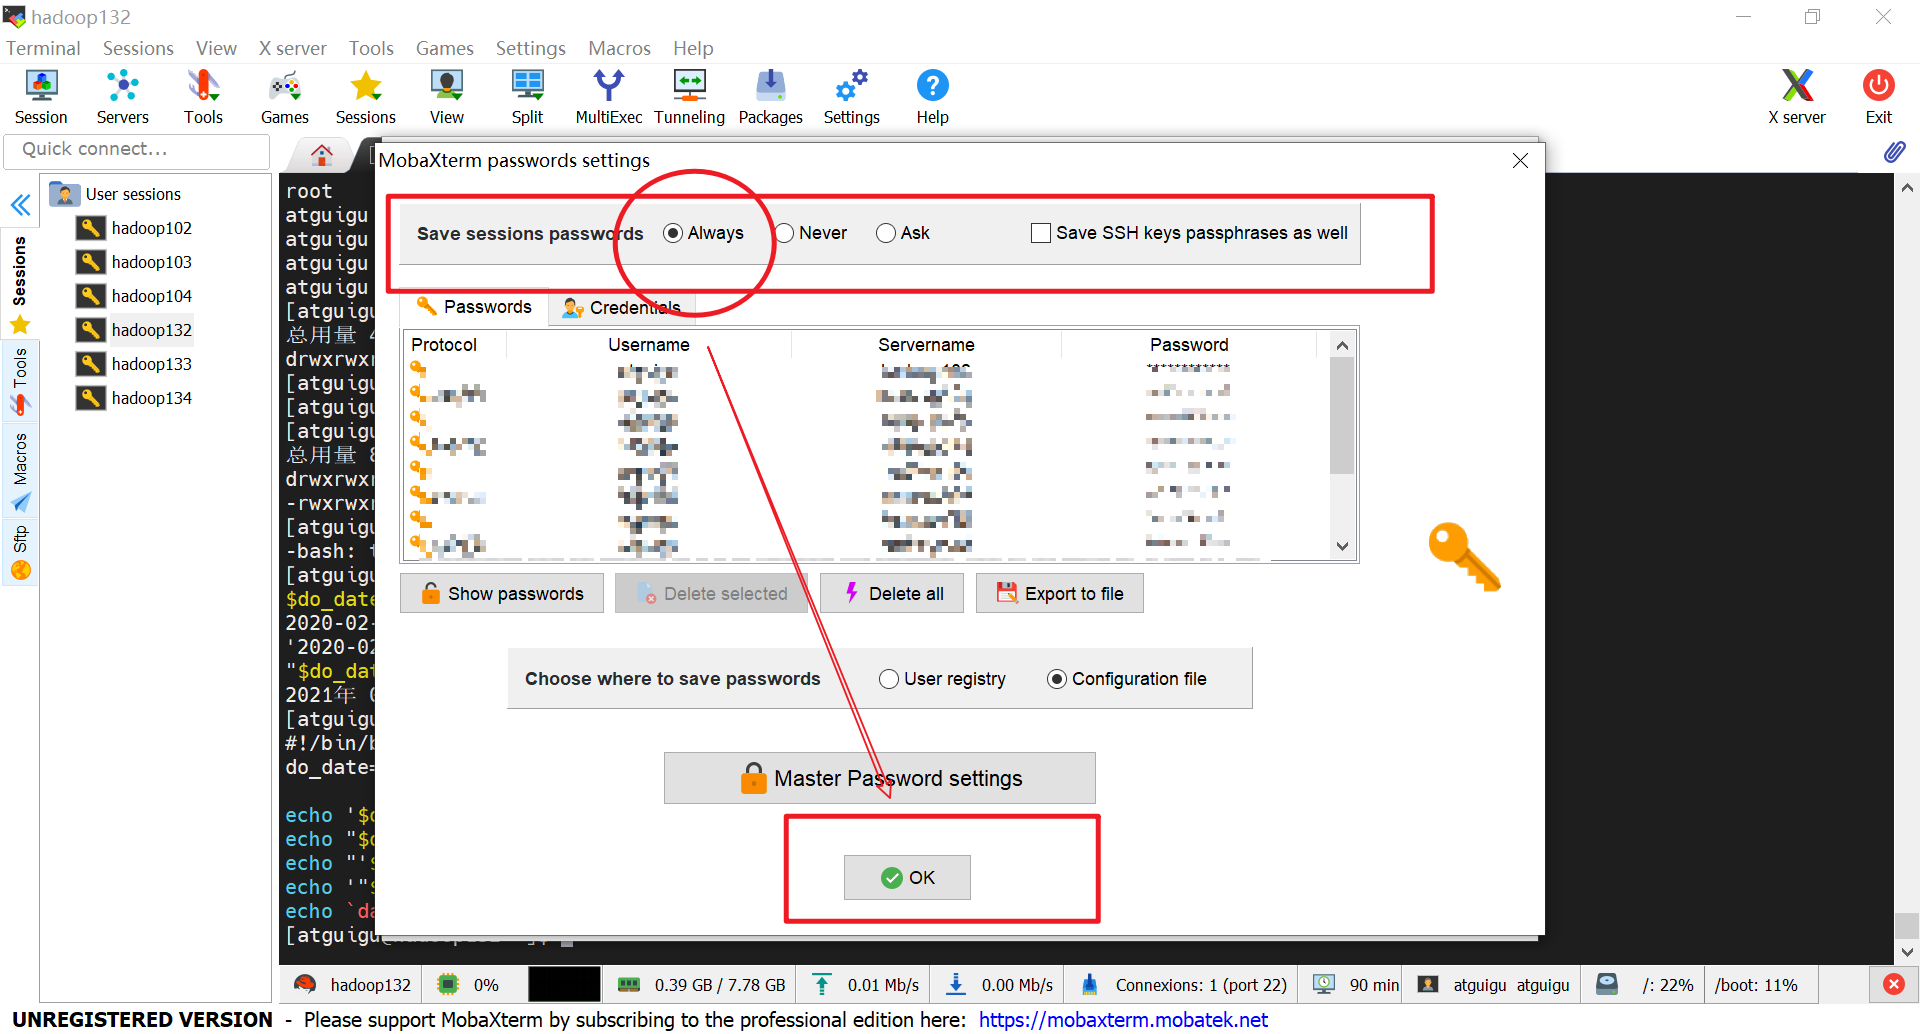
Task: Open the Terminal menu
Action: [x=43, y=48]
